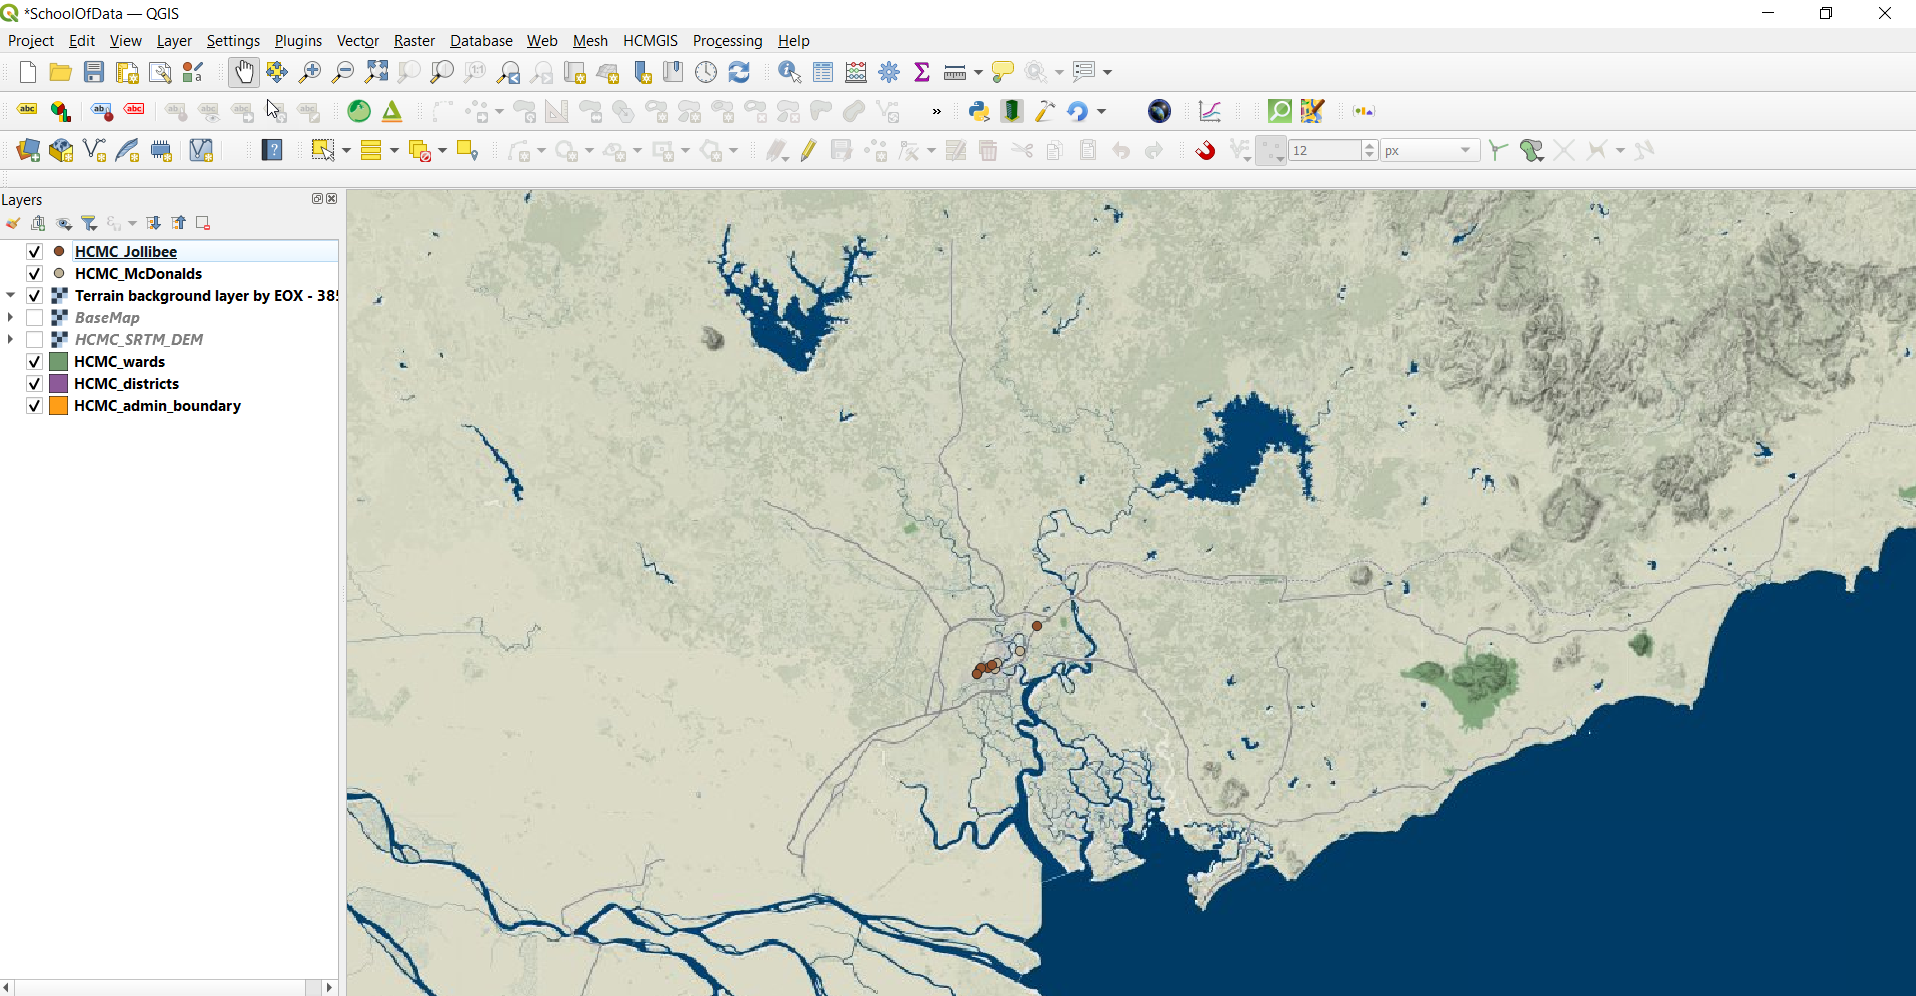The height and width of the screenshot is (996, 1916).
Task: Collapse all items in the Layers panel
Action: coord(178,223)
